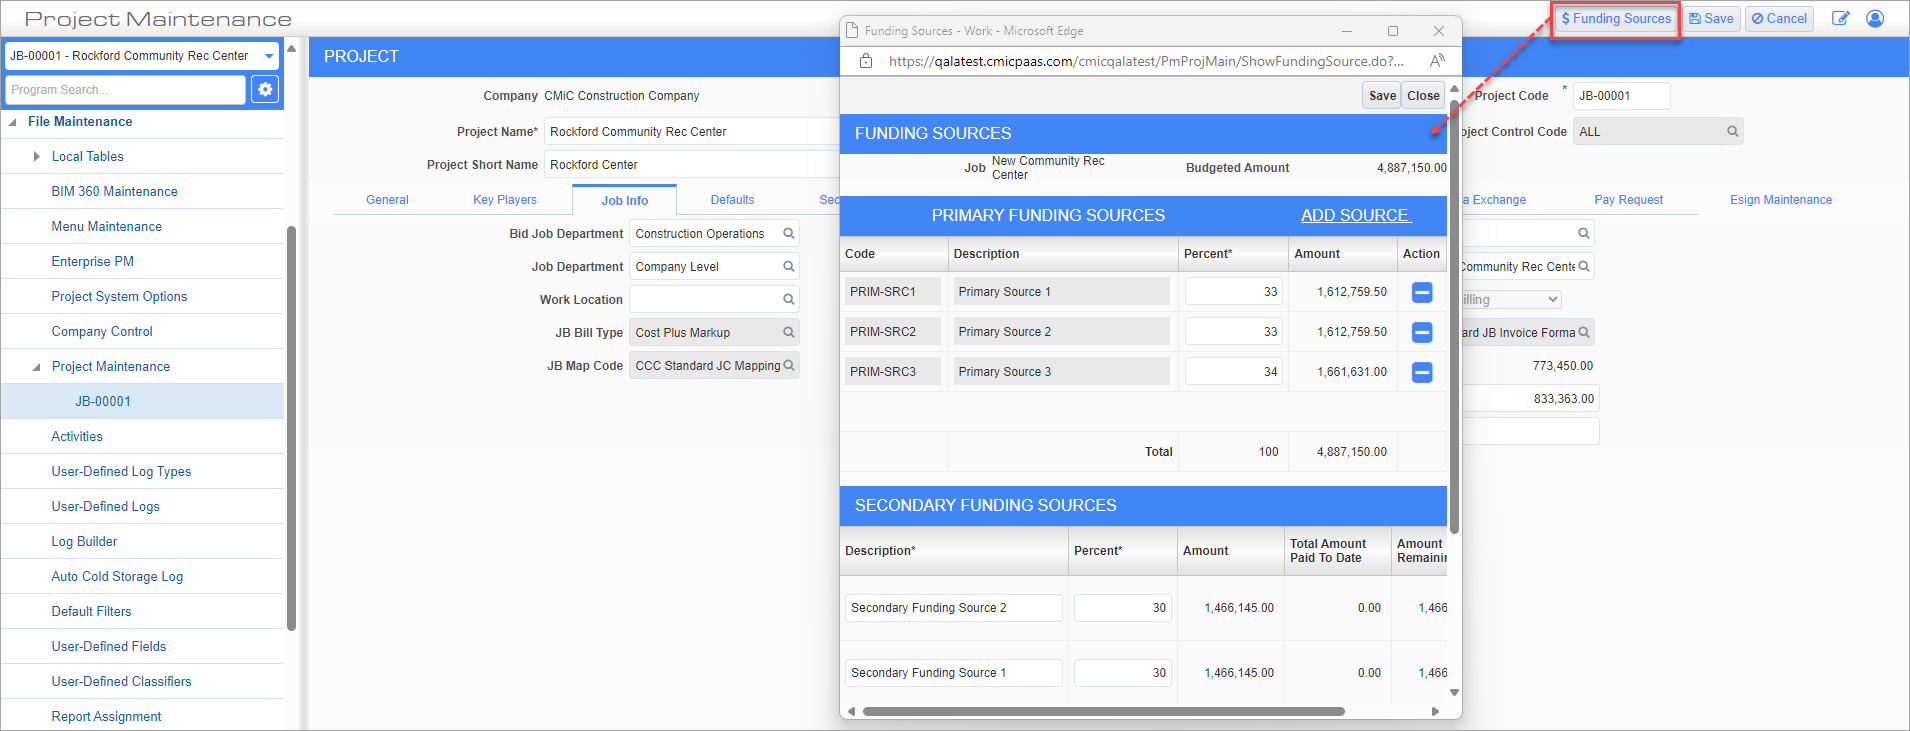Click the ADD SOURCE link
The width and height of the screenshot is (1910, 731).
tap(1355, 215)
